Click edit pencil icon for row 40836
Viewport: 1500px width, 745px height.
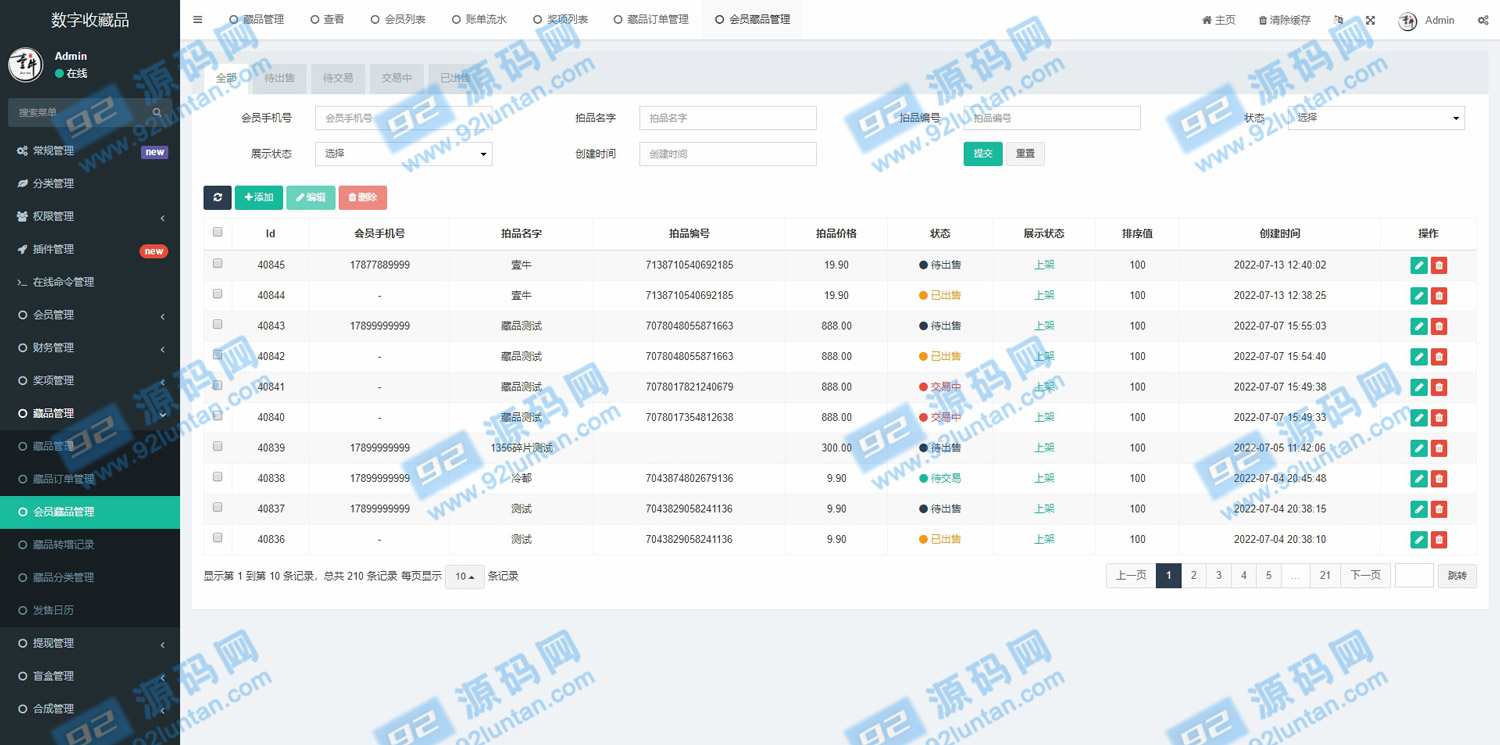(1418, 540)
